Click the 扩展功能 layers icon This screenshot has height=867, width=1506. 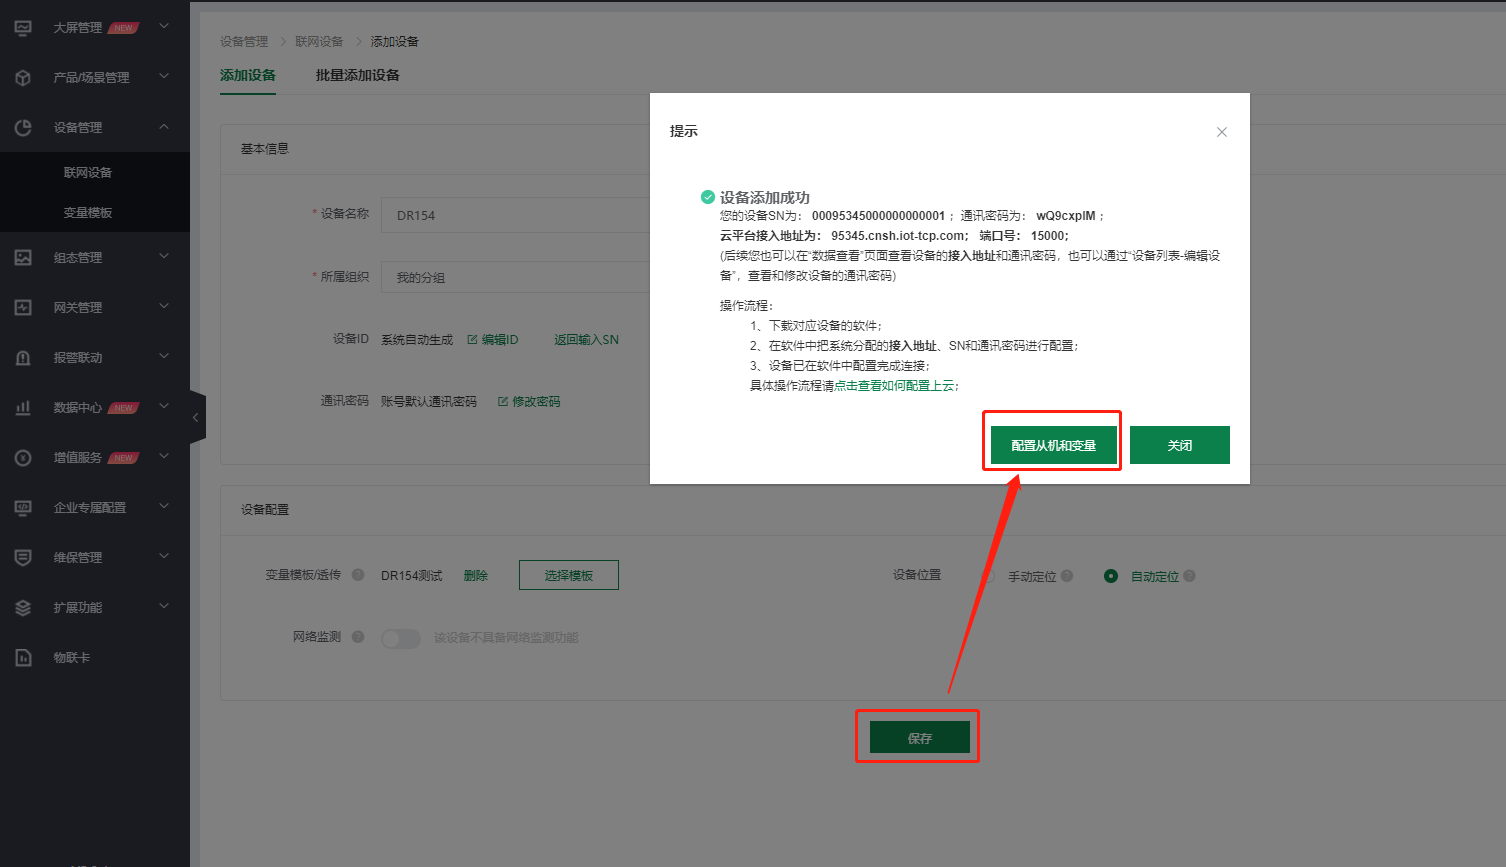(x=23, y=608)
